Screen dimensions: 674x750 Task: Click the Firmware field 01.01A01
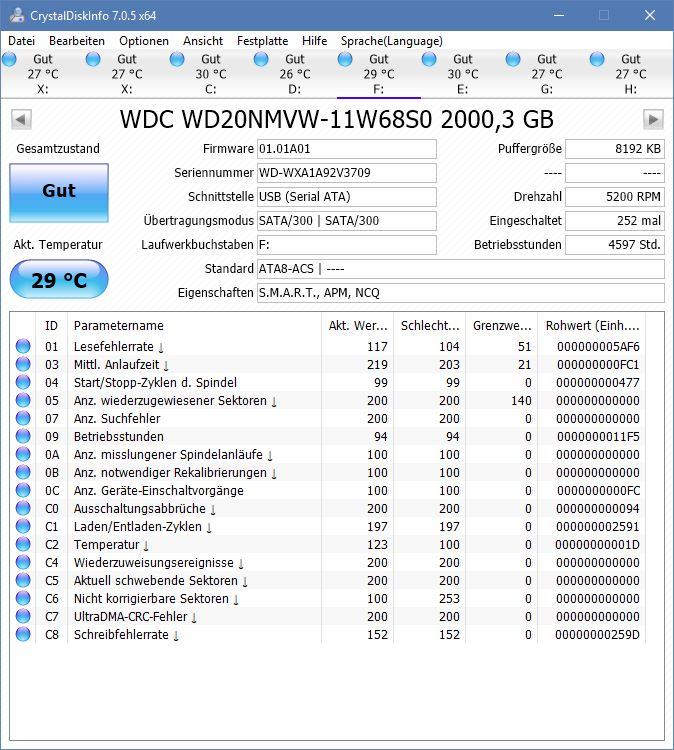point(347,149)
